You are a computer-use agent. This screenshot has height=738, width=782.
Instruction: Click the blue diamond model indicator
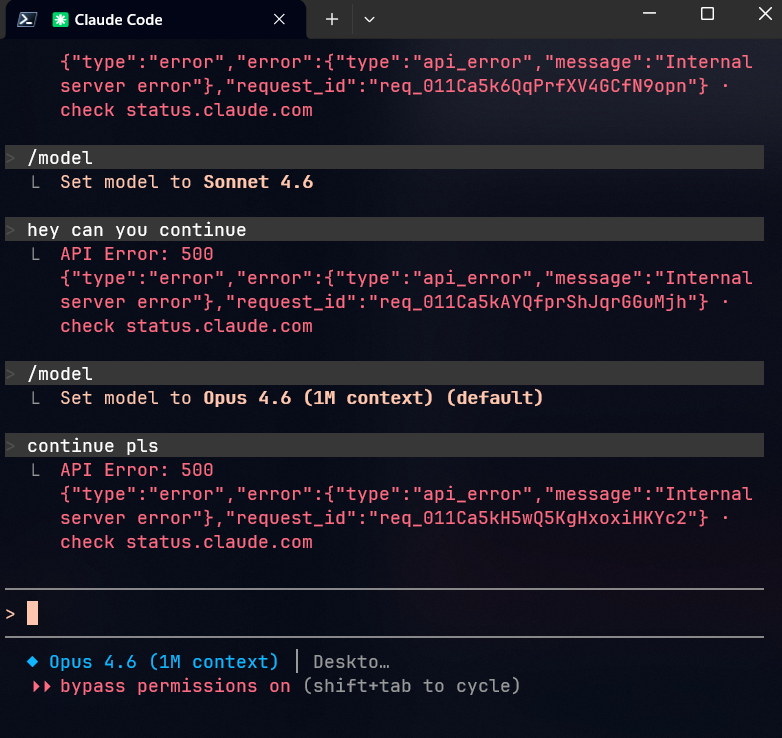point(32,662)
